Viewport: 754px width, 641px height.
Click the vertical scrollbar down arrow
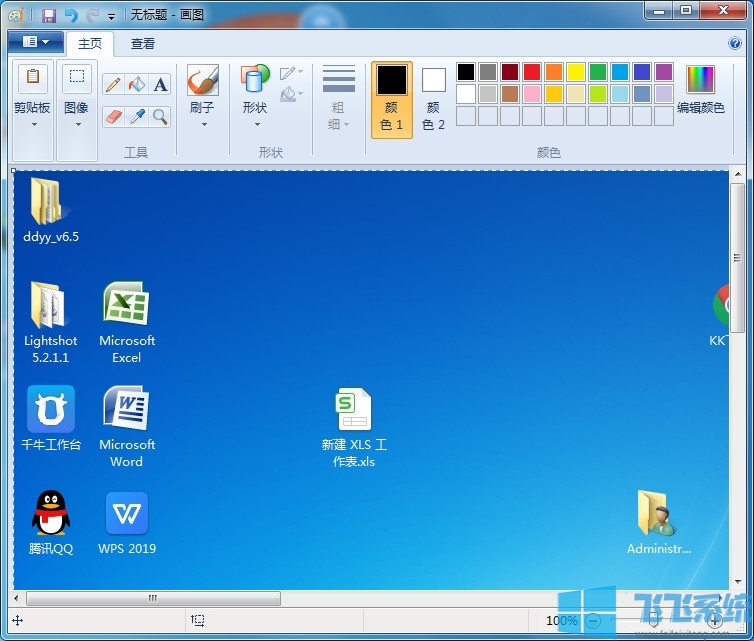(738, 582)
